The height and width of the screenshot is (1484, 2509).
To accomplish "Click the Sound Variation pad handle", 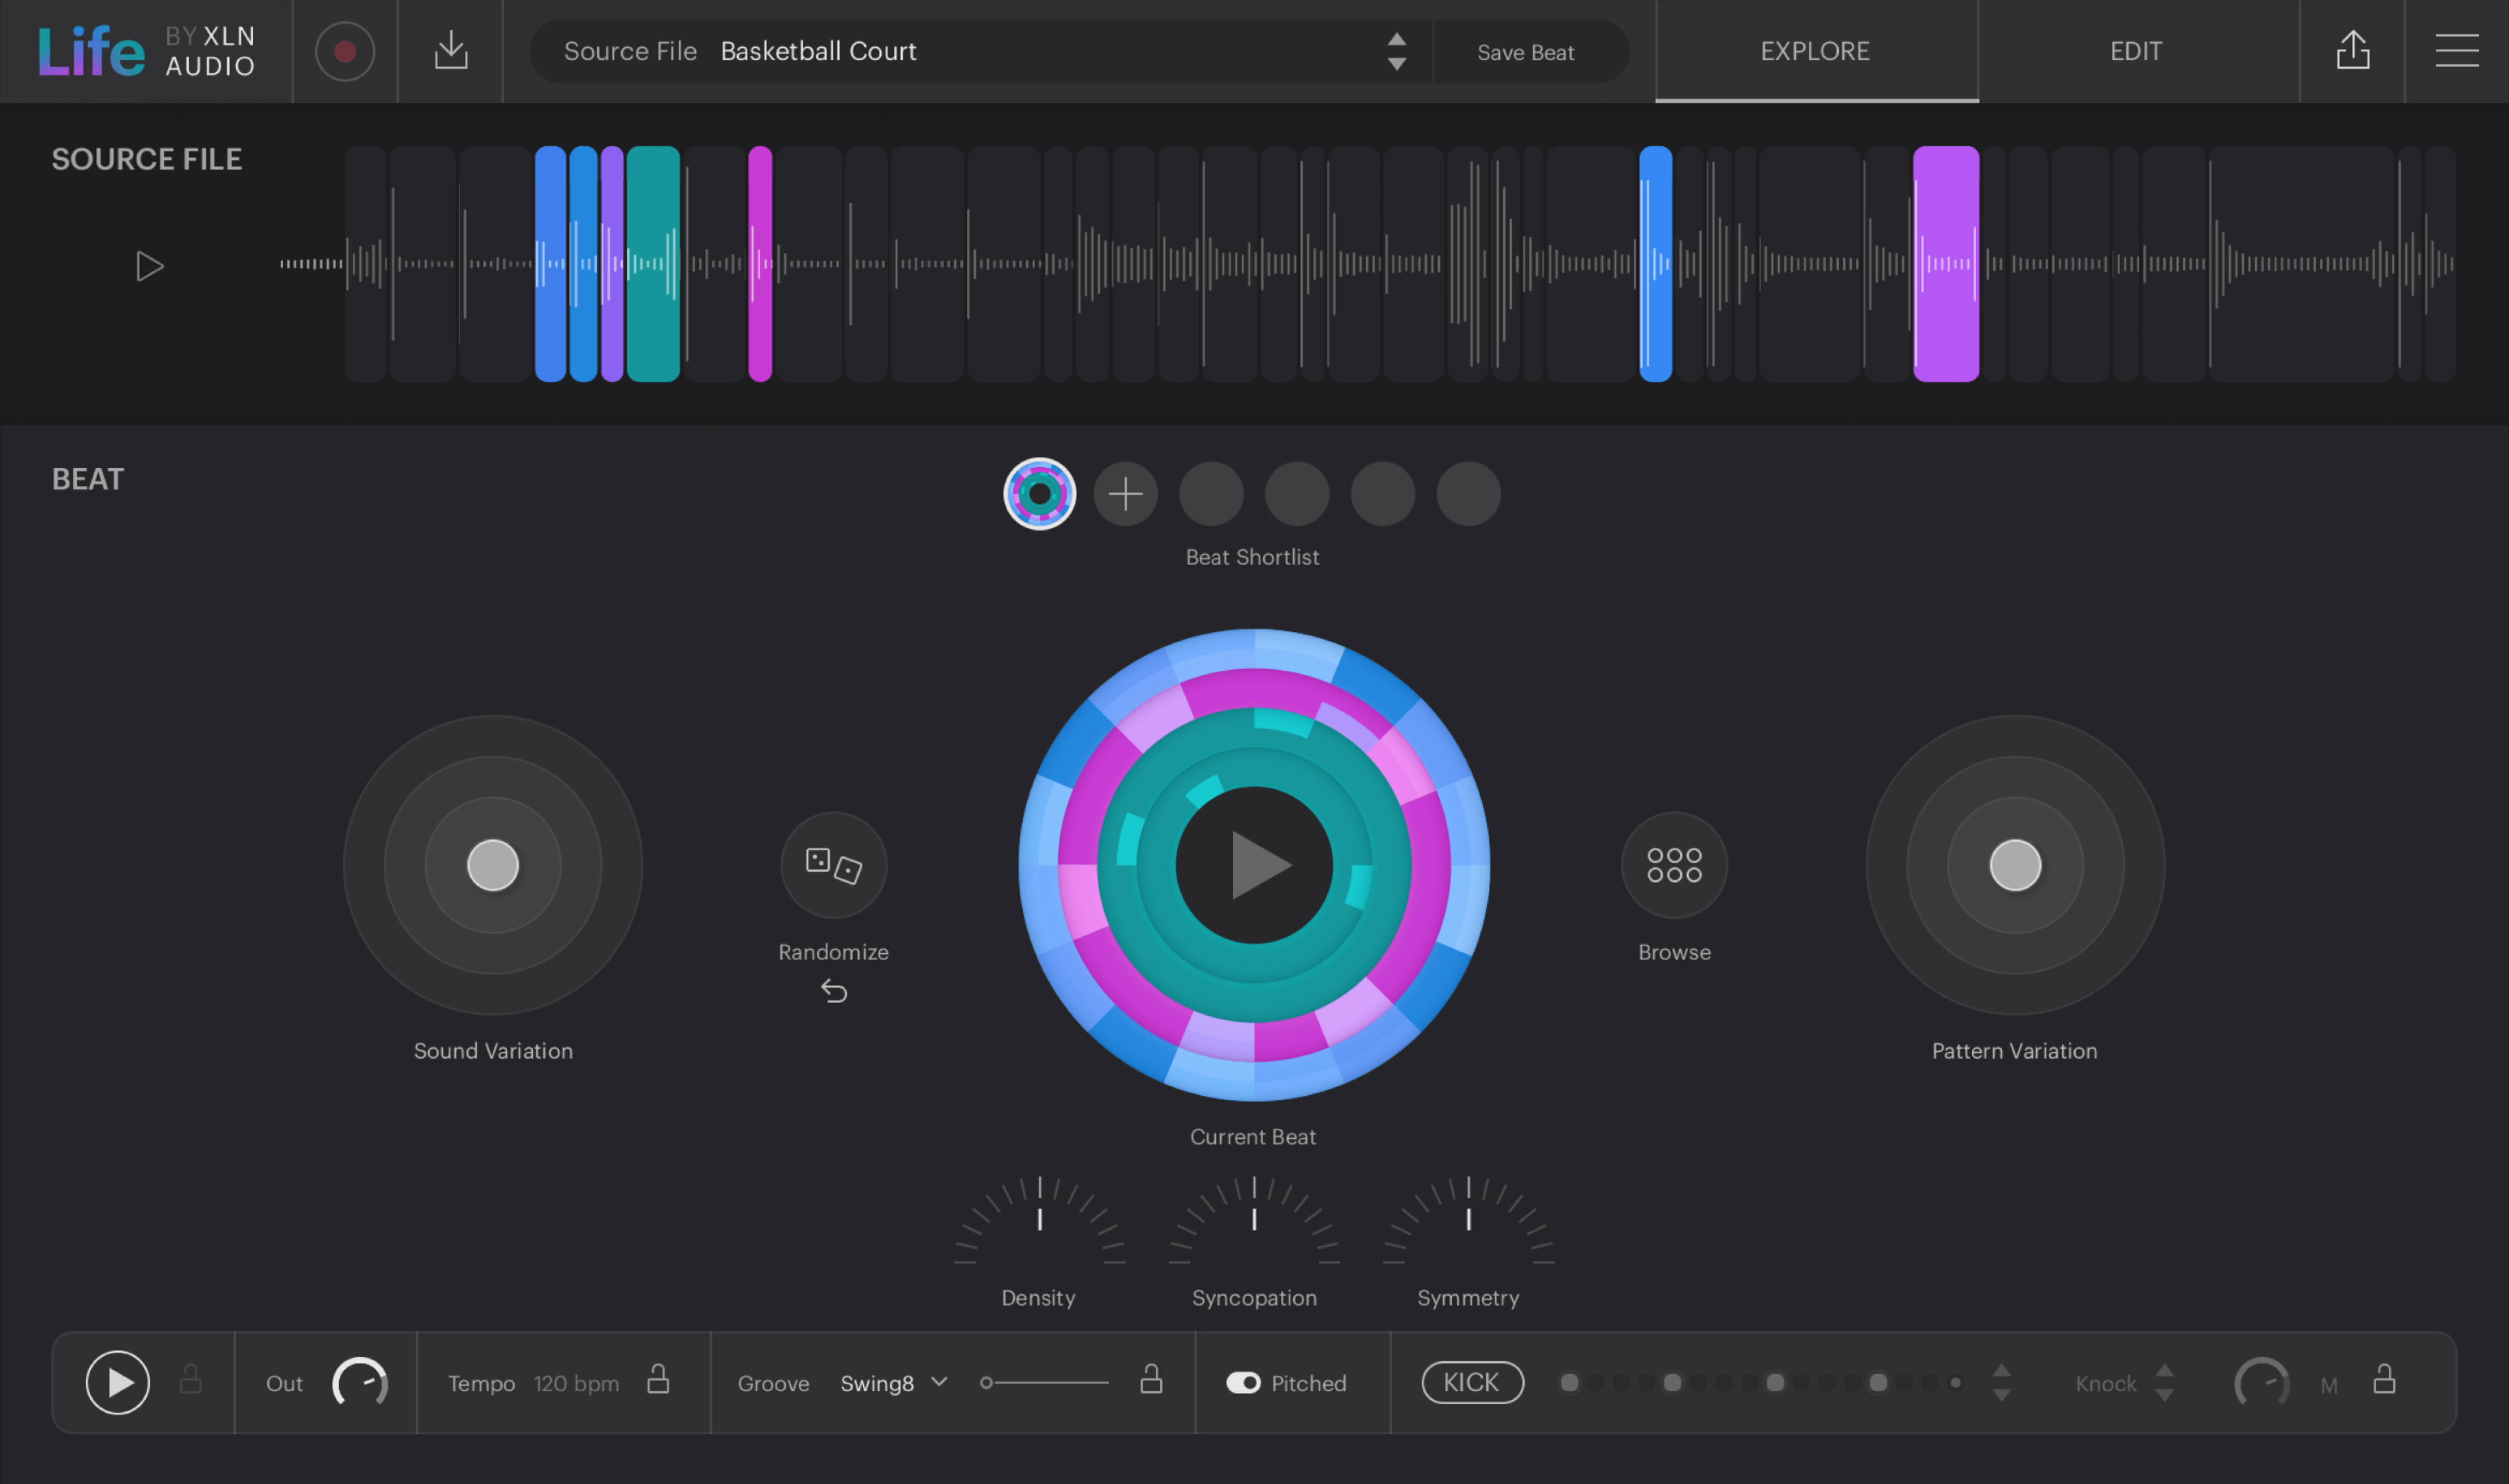I will click(493, 865).
